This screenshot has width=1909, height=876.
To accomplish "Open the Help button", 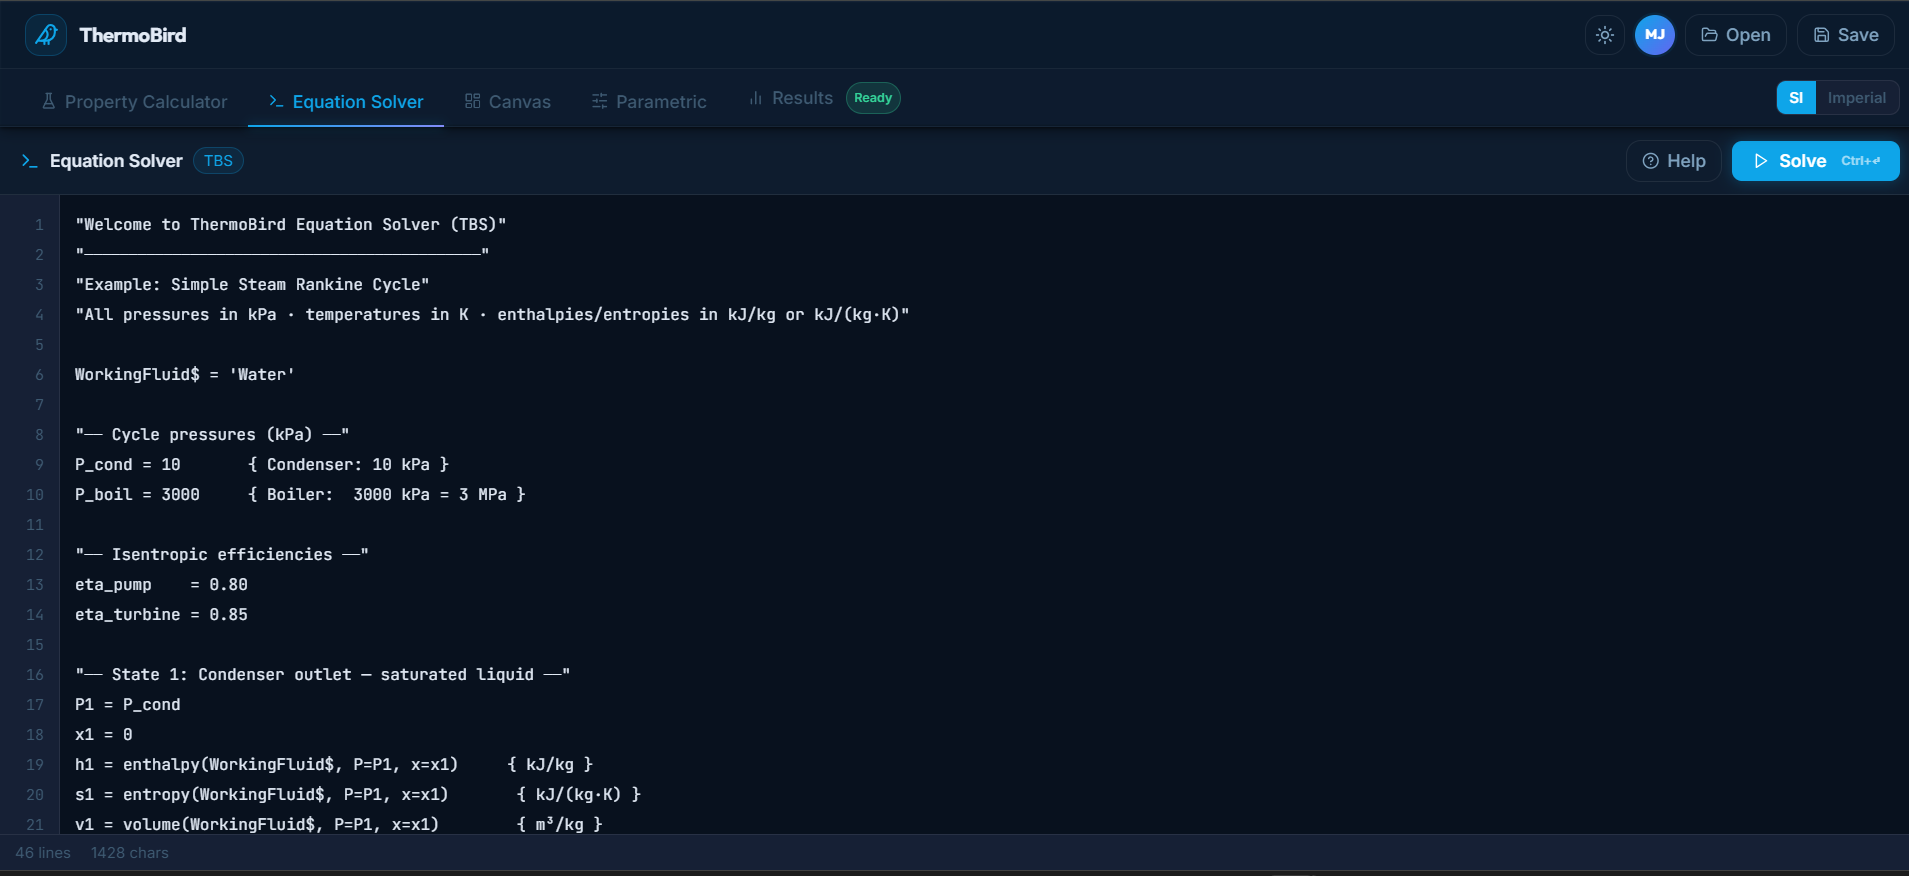I will pos(1674,161).
